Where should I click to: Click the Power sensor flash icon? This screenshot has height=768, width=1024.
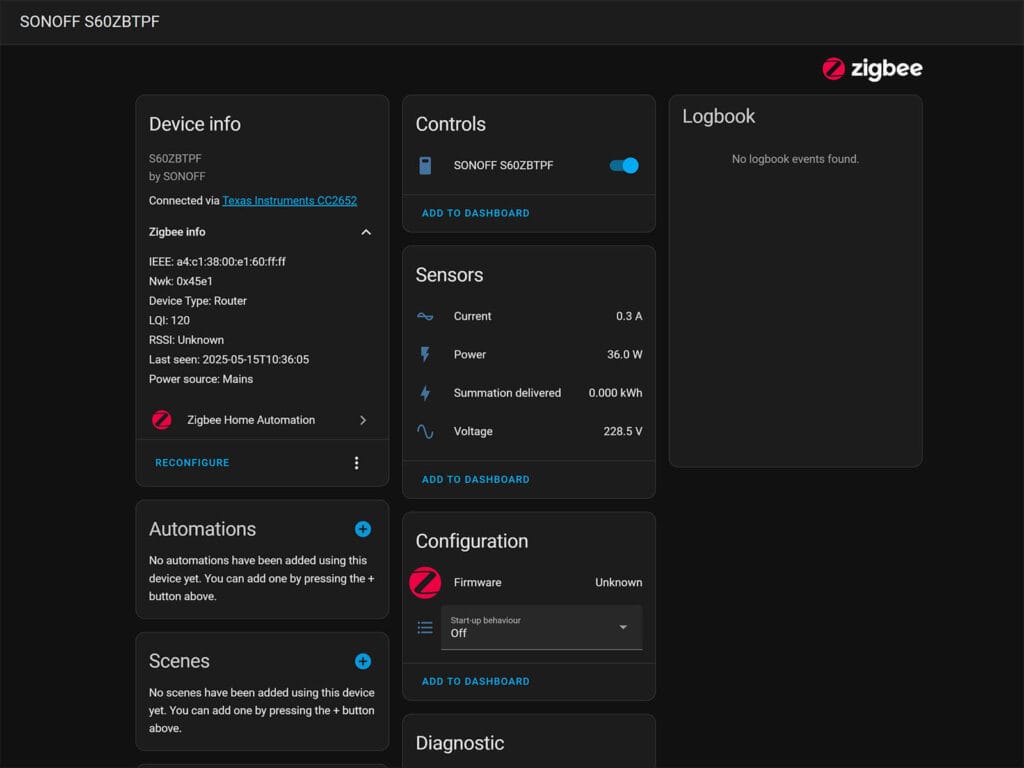(x=425, y=355)
